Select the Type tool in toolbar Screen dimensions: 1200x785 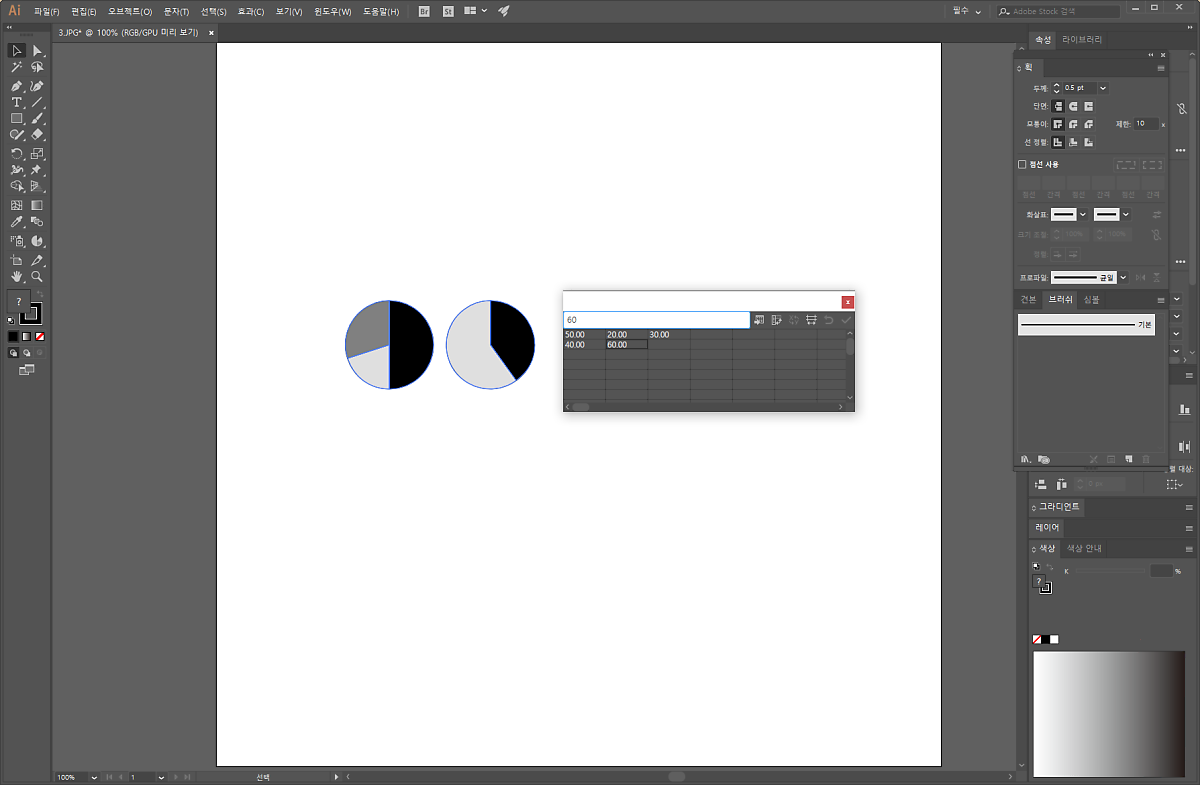tap(17, 102)
